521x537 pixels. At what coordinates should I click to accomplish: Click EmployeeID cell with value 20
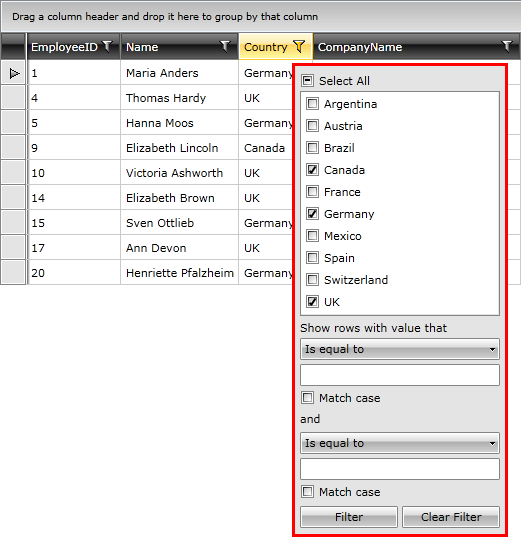[74, 273]
